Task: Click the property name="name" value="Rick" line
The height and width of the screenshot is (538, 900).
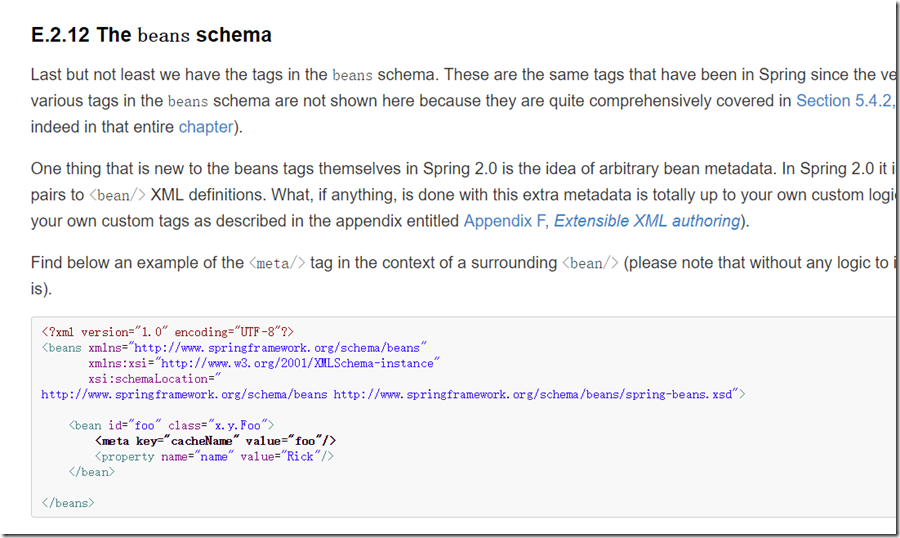Action: tap(214, 456)
